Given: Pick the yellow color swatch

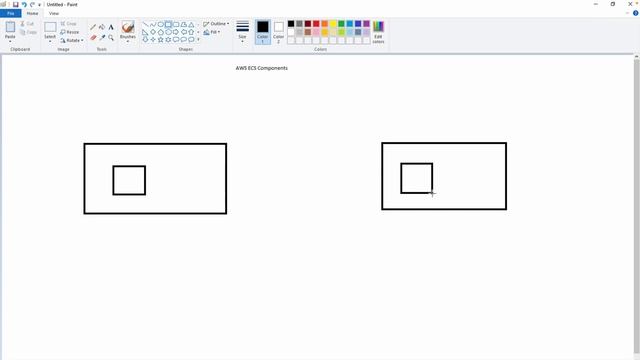Looking at the screenshot, I should tap(333, 24).
